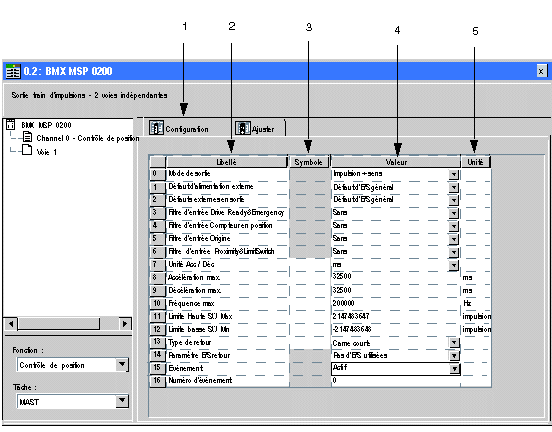
Task: Select row header number 0
Action: [x=157, y=174]
